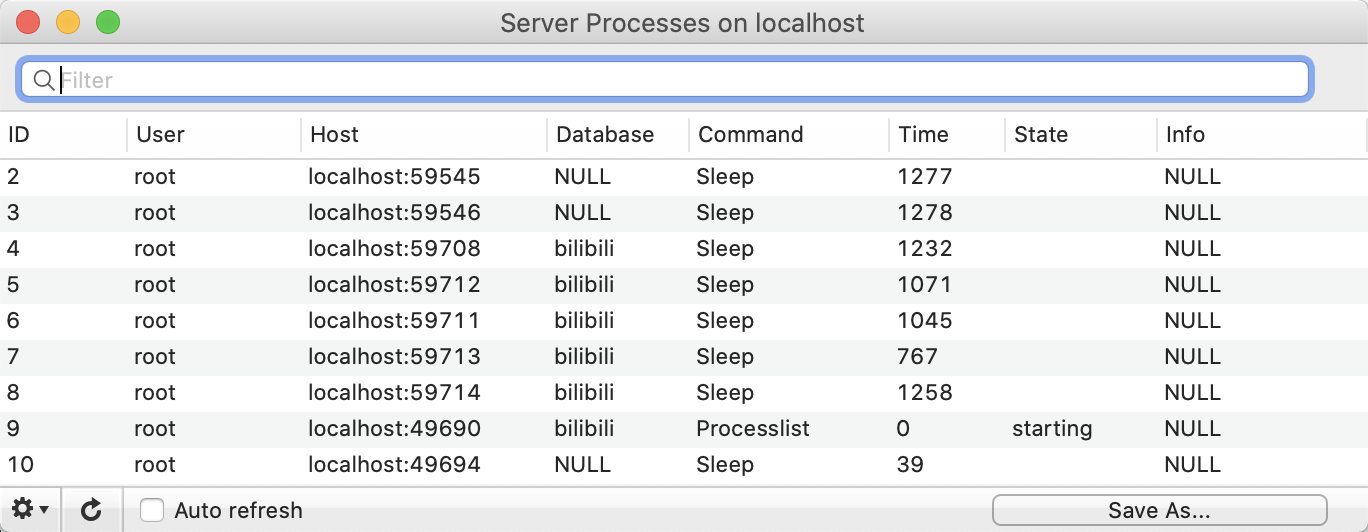Enable the Auto refresh checkbox

152,510
